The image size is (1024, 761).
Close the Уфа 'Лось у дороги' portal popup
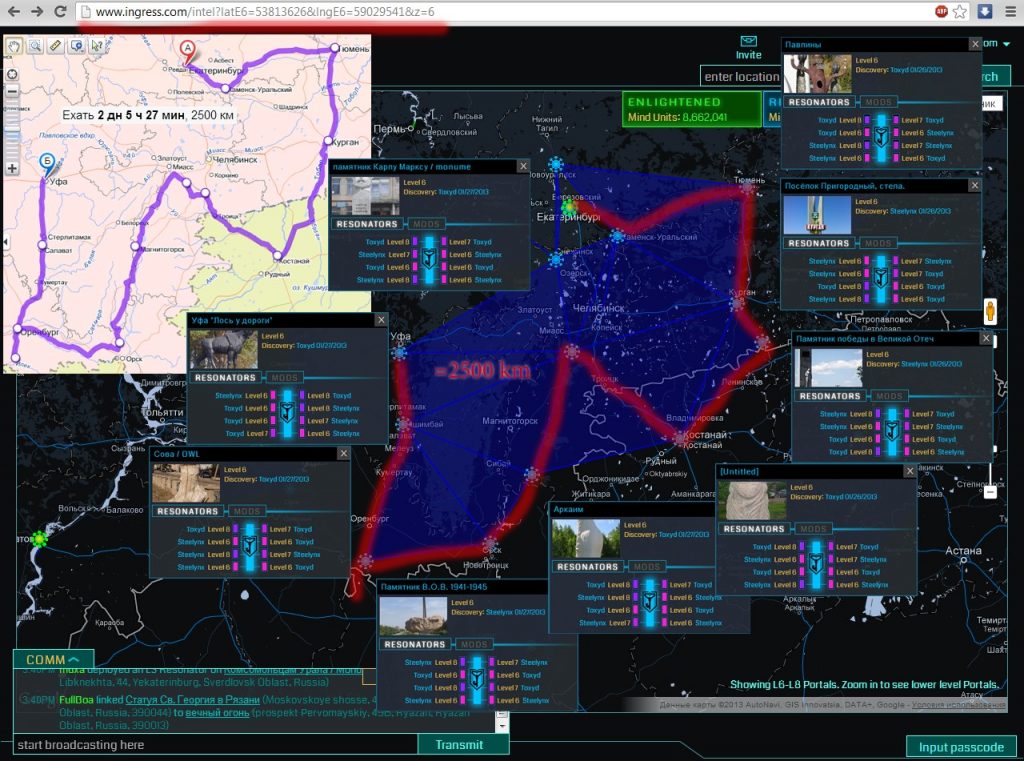pyautogui.click(x=380, y=320)
